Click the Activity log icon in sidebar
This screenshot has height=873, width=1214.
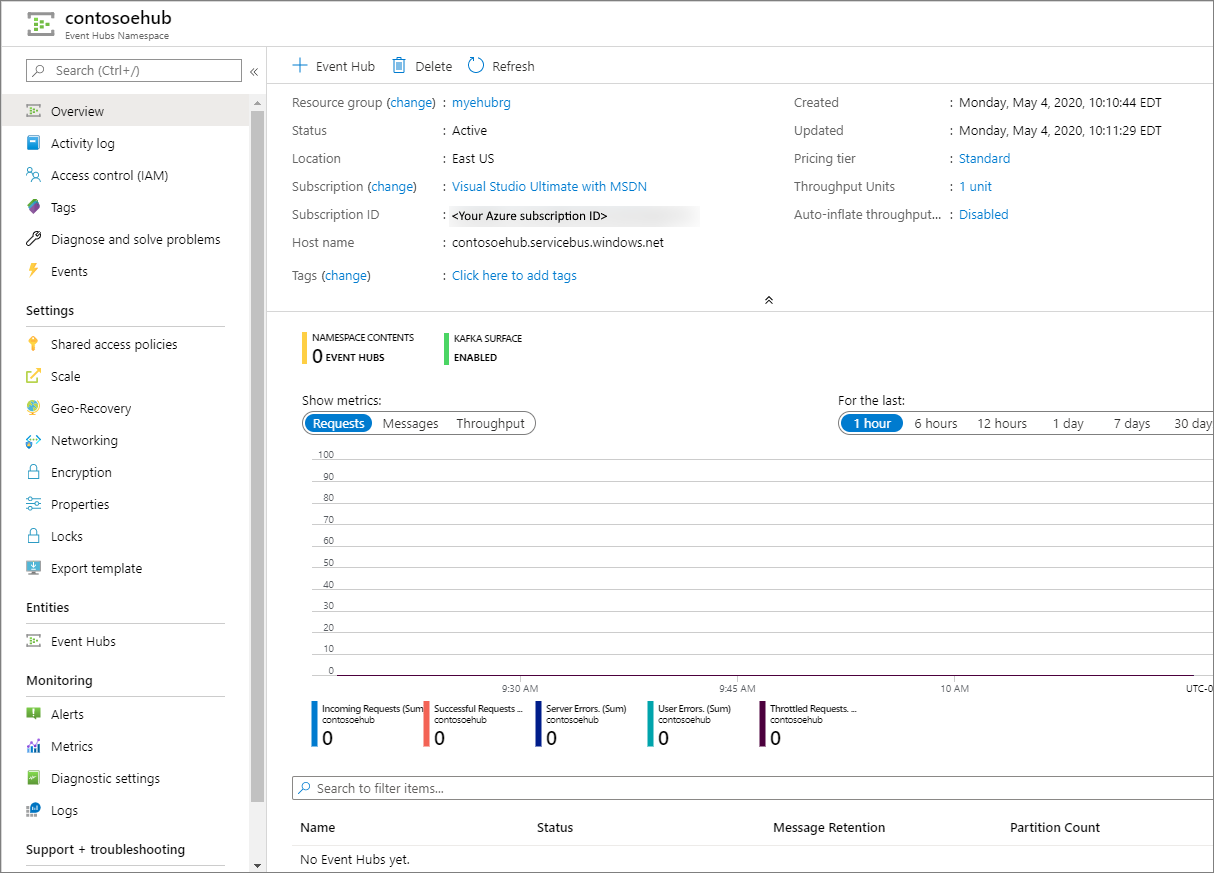(x=34, y=143)
